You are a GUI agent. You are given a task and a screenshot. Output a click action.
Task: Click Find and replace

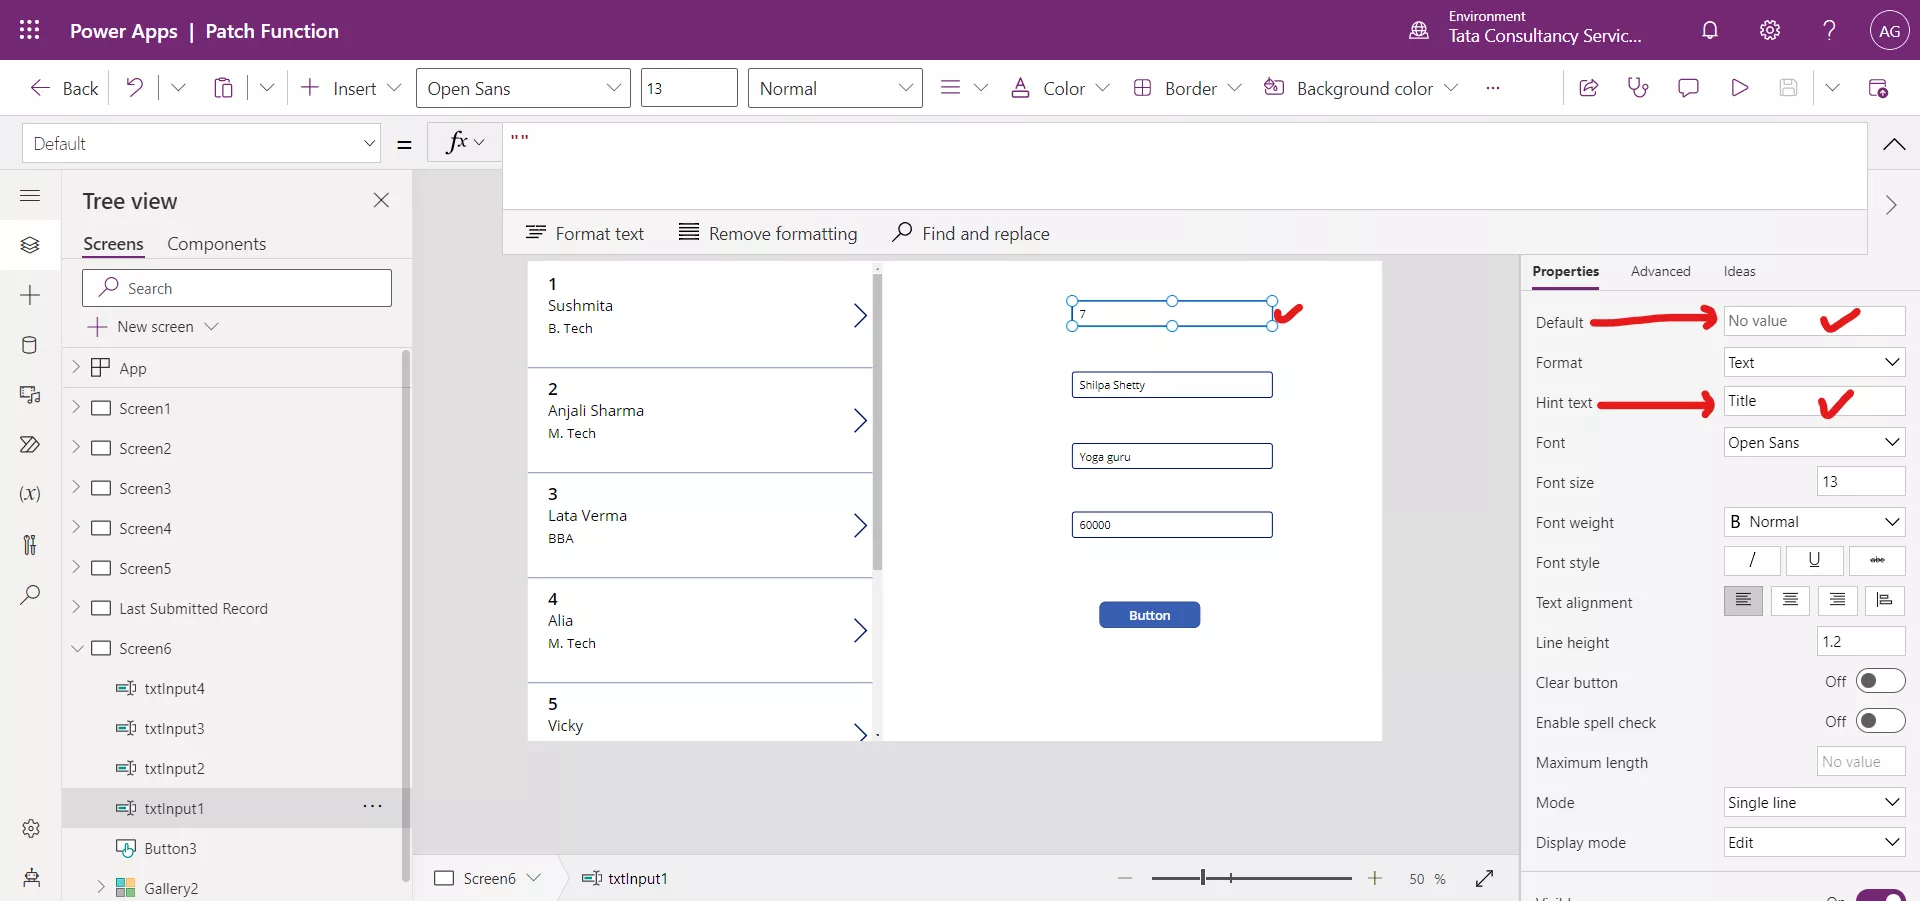tap(971, 232)
